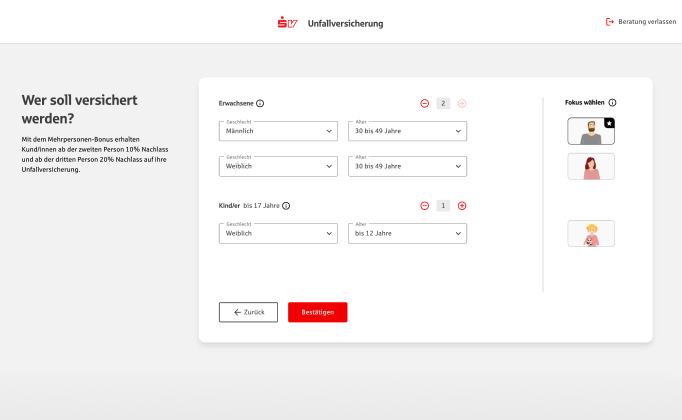Click the Beratung verlassen exit icon
This screenshot has width=682, height=420.
pos(610,22)
